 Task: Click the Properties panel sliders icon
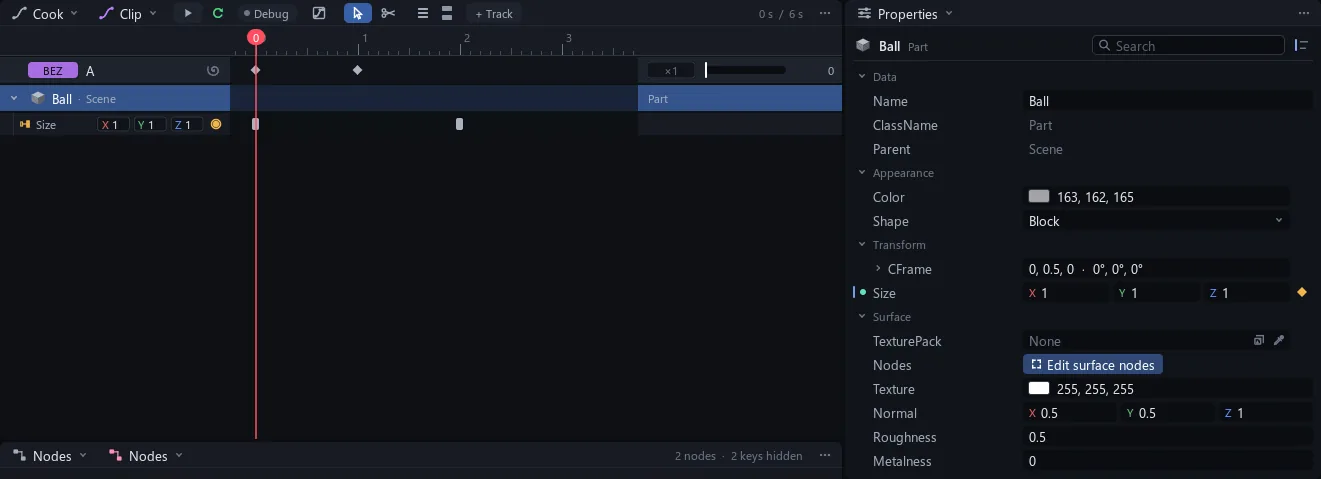point(865,14)
